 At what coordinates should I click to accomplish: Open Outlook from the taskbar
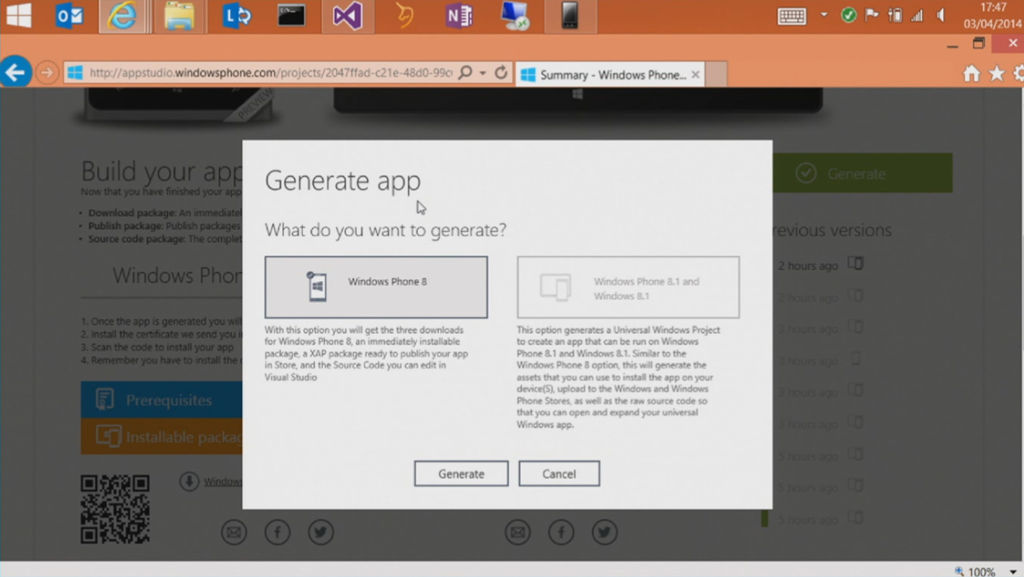69,16
